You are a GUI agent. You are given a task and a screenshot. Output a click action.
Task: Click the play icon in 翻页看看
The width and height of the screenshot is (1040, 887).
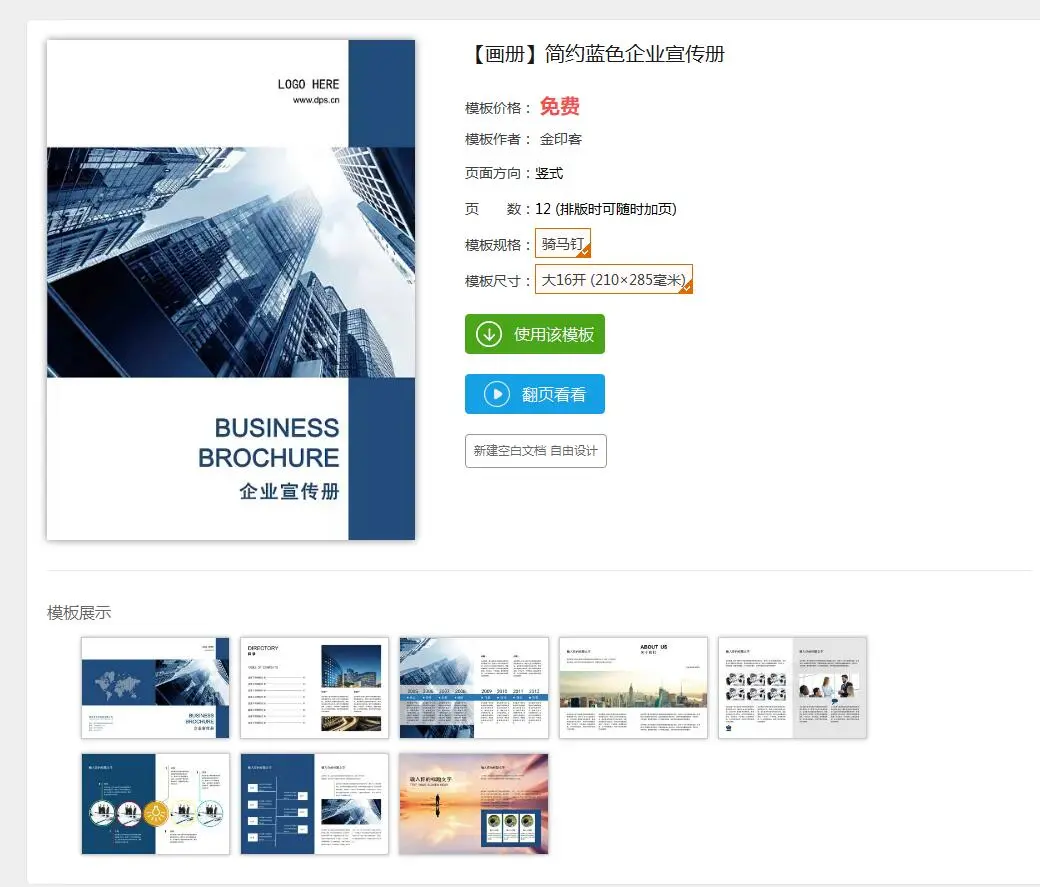(x=497, y=394)
